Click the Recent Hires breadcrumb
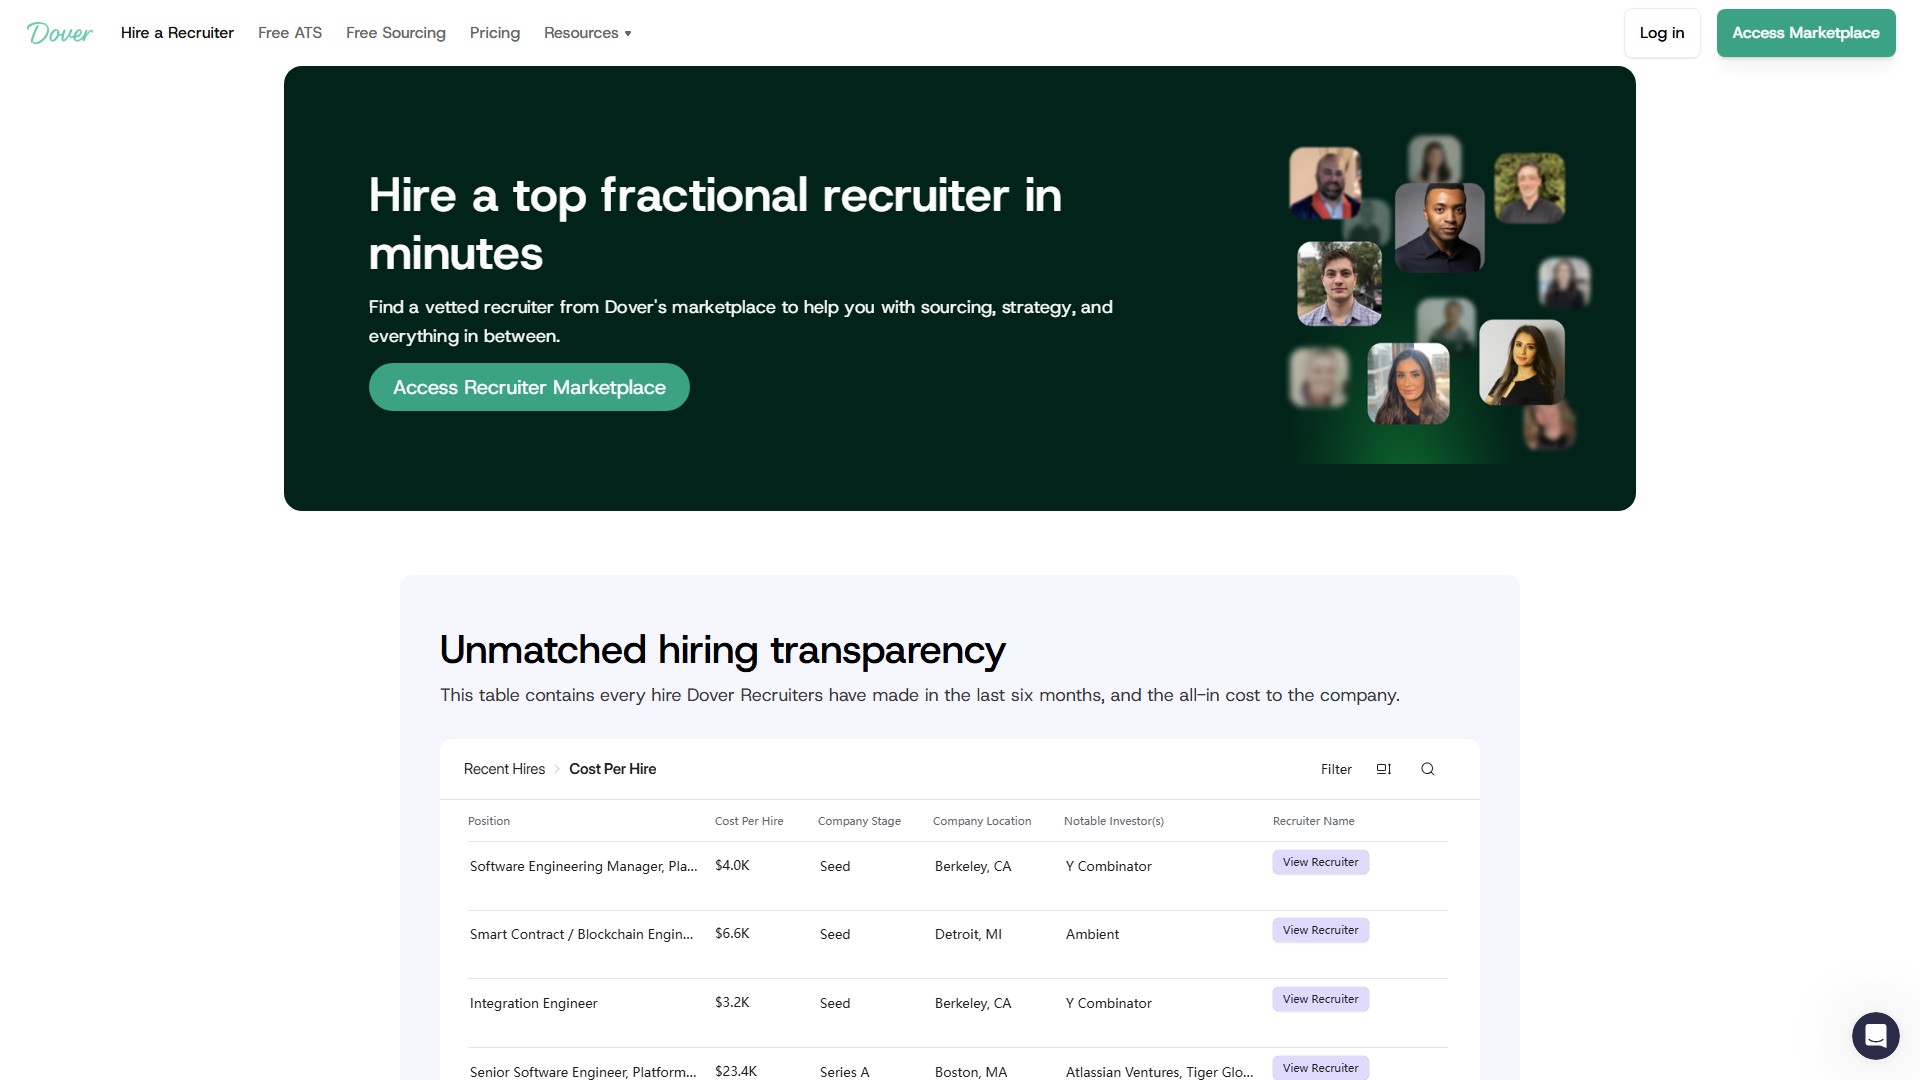 click(504, 769)
